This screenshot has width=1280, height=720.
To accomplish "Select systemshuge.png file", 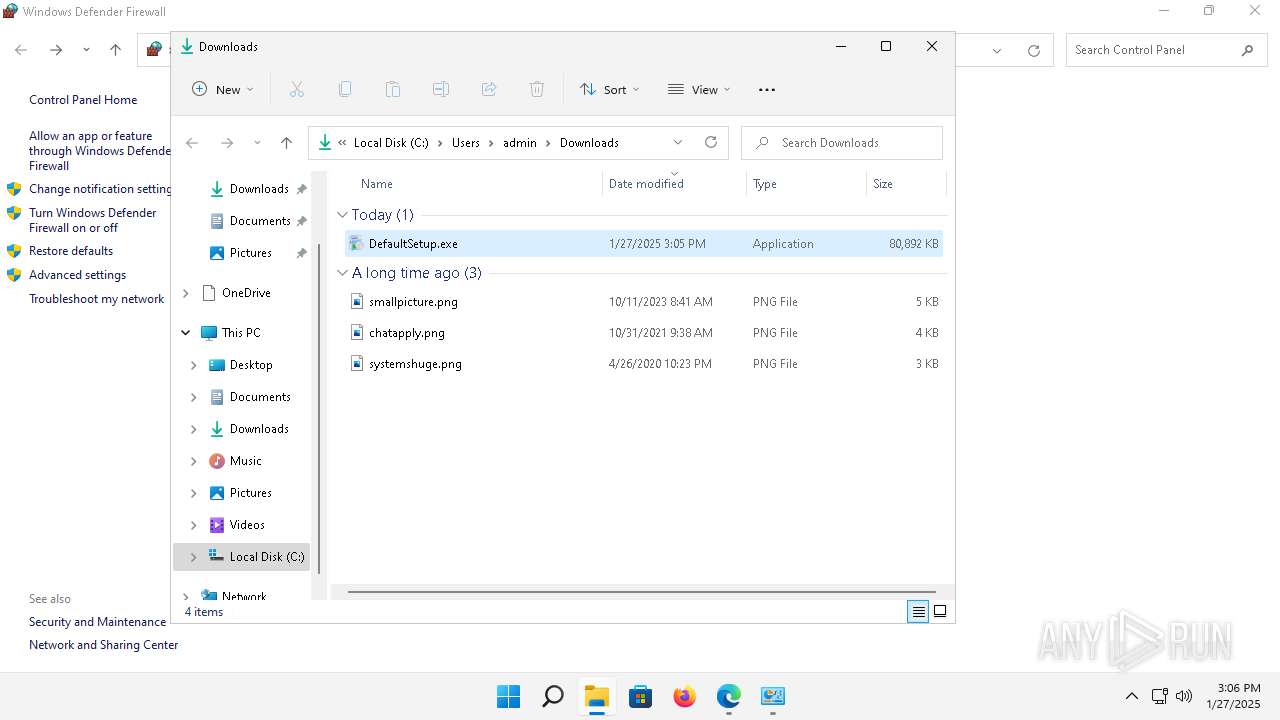I will point(644,364).
